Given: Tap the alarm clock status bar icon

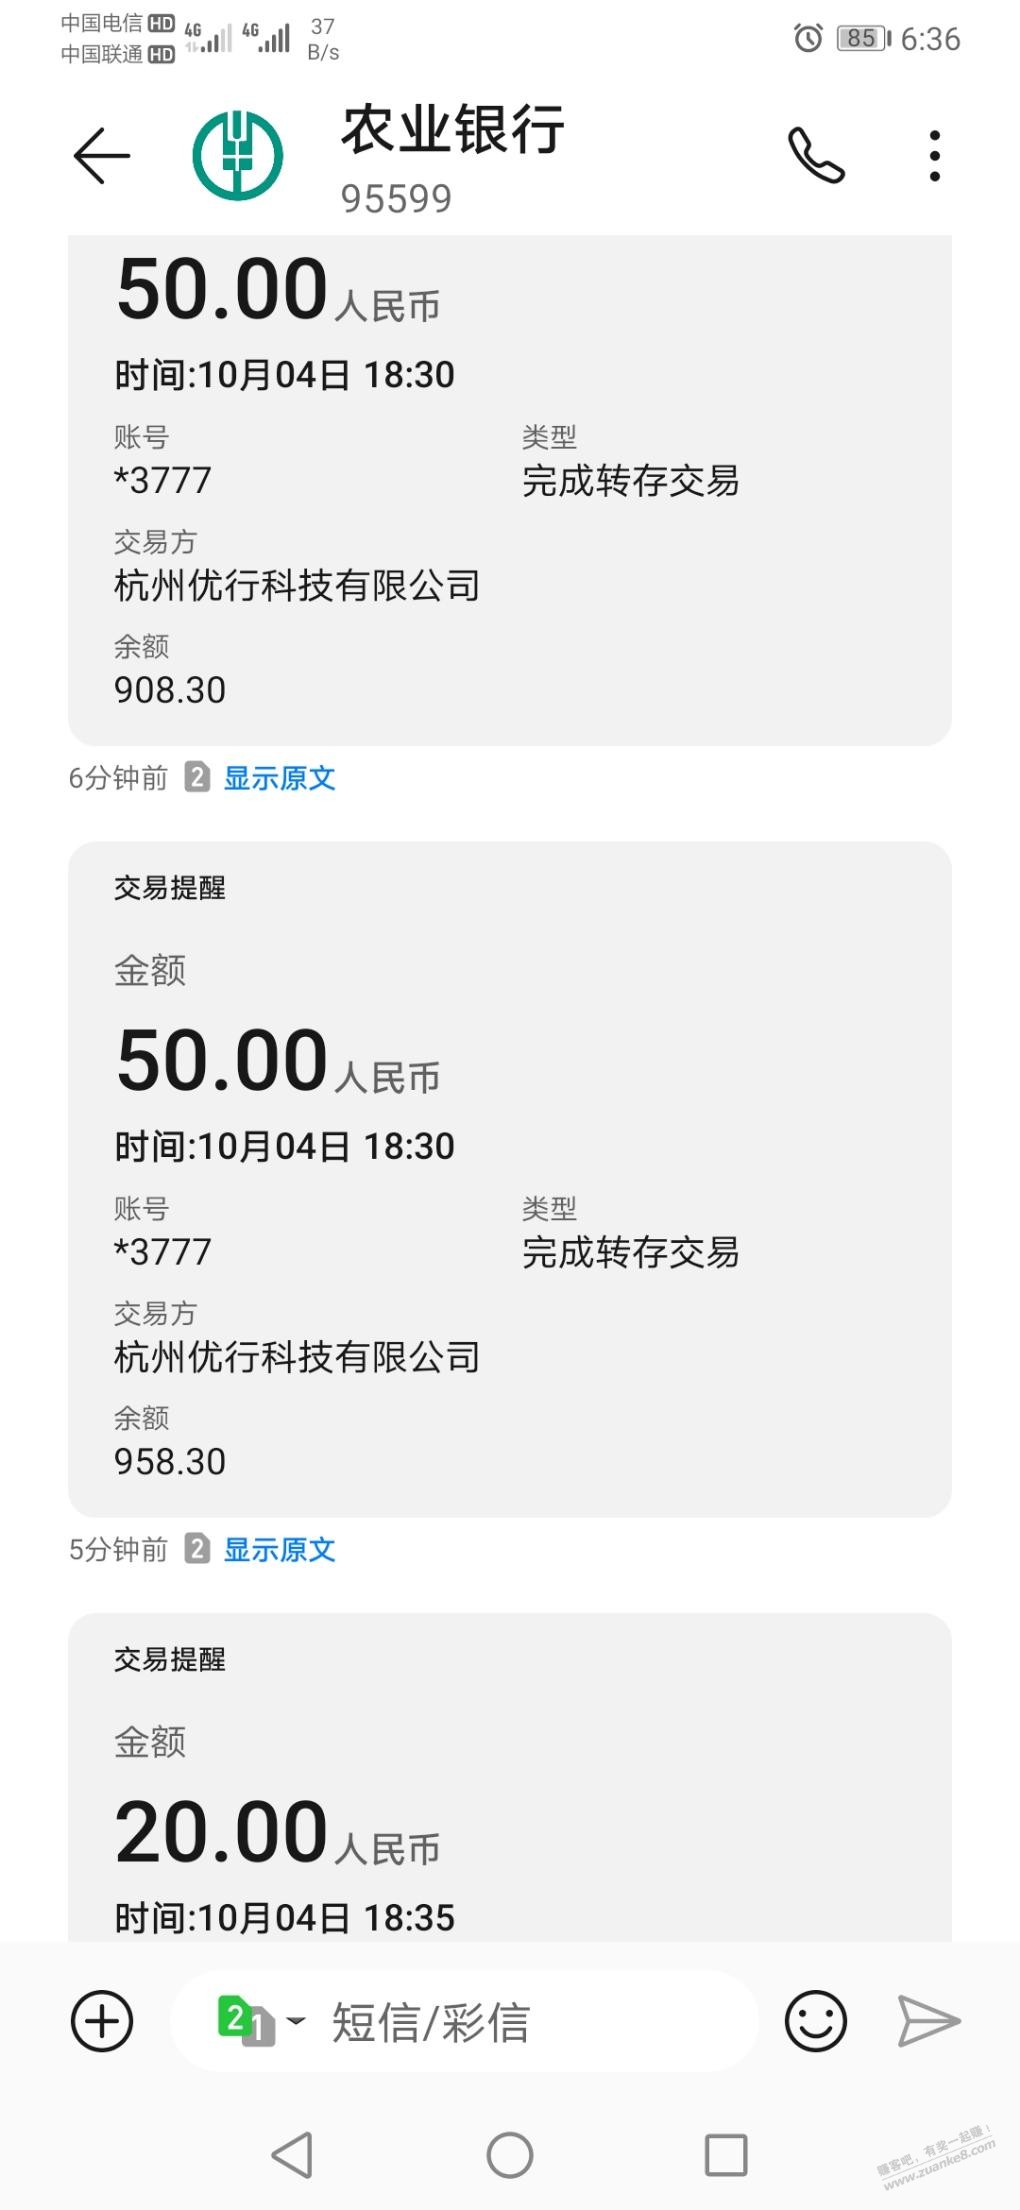Looking at the screenshot, I should pyautogui.click(x=808, y=38).
